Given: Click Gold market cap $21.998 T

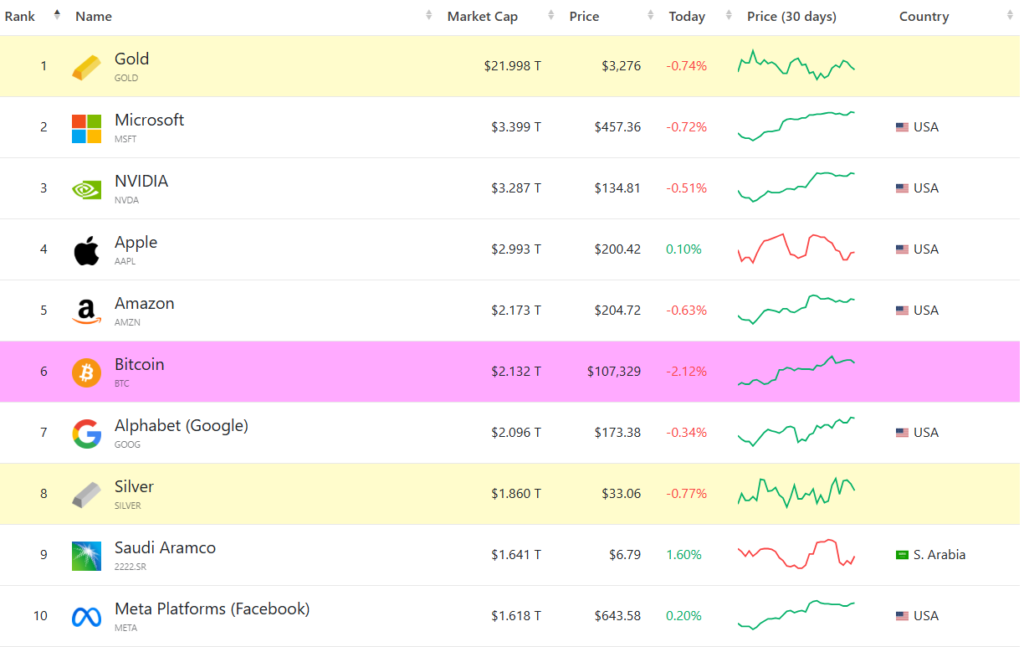Looking at the screenshot, I should pos(512,66).
